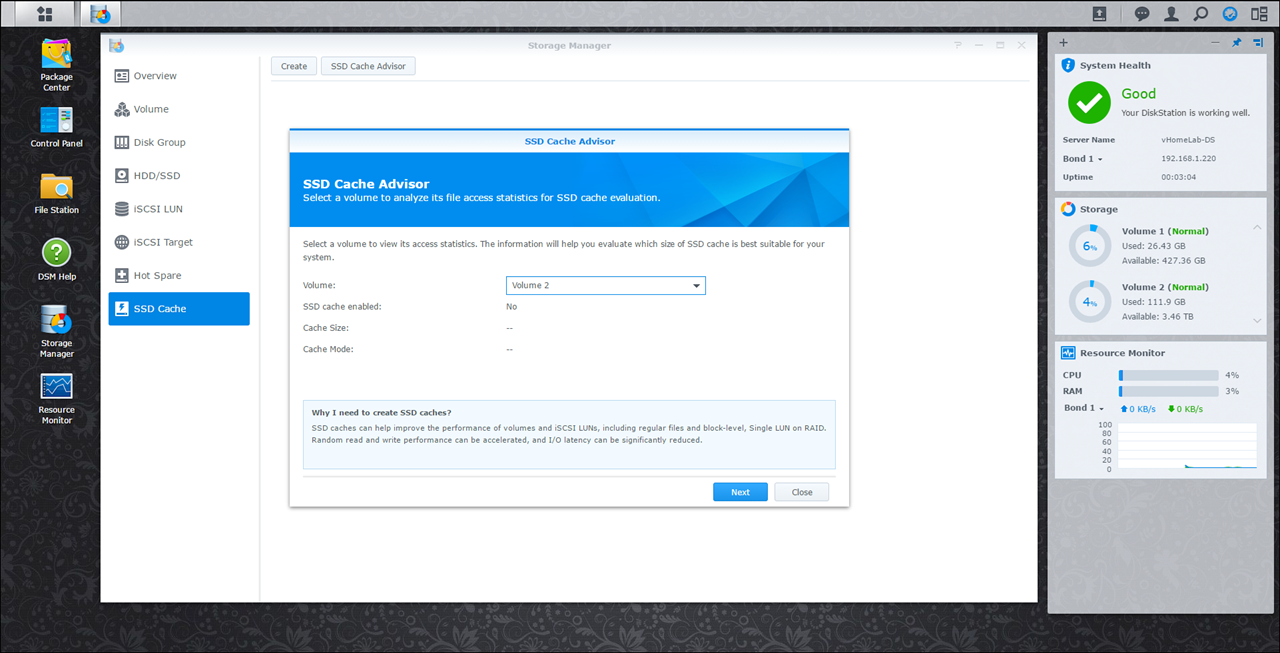The image size is (1280, 653).
Task: Click the search magnifier icon in taskbar
Action: 1200,14
